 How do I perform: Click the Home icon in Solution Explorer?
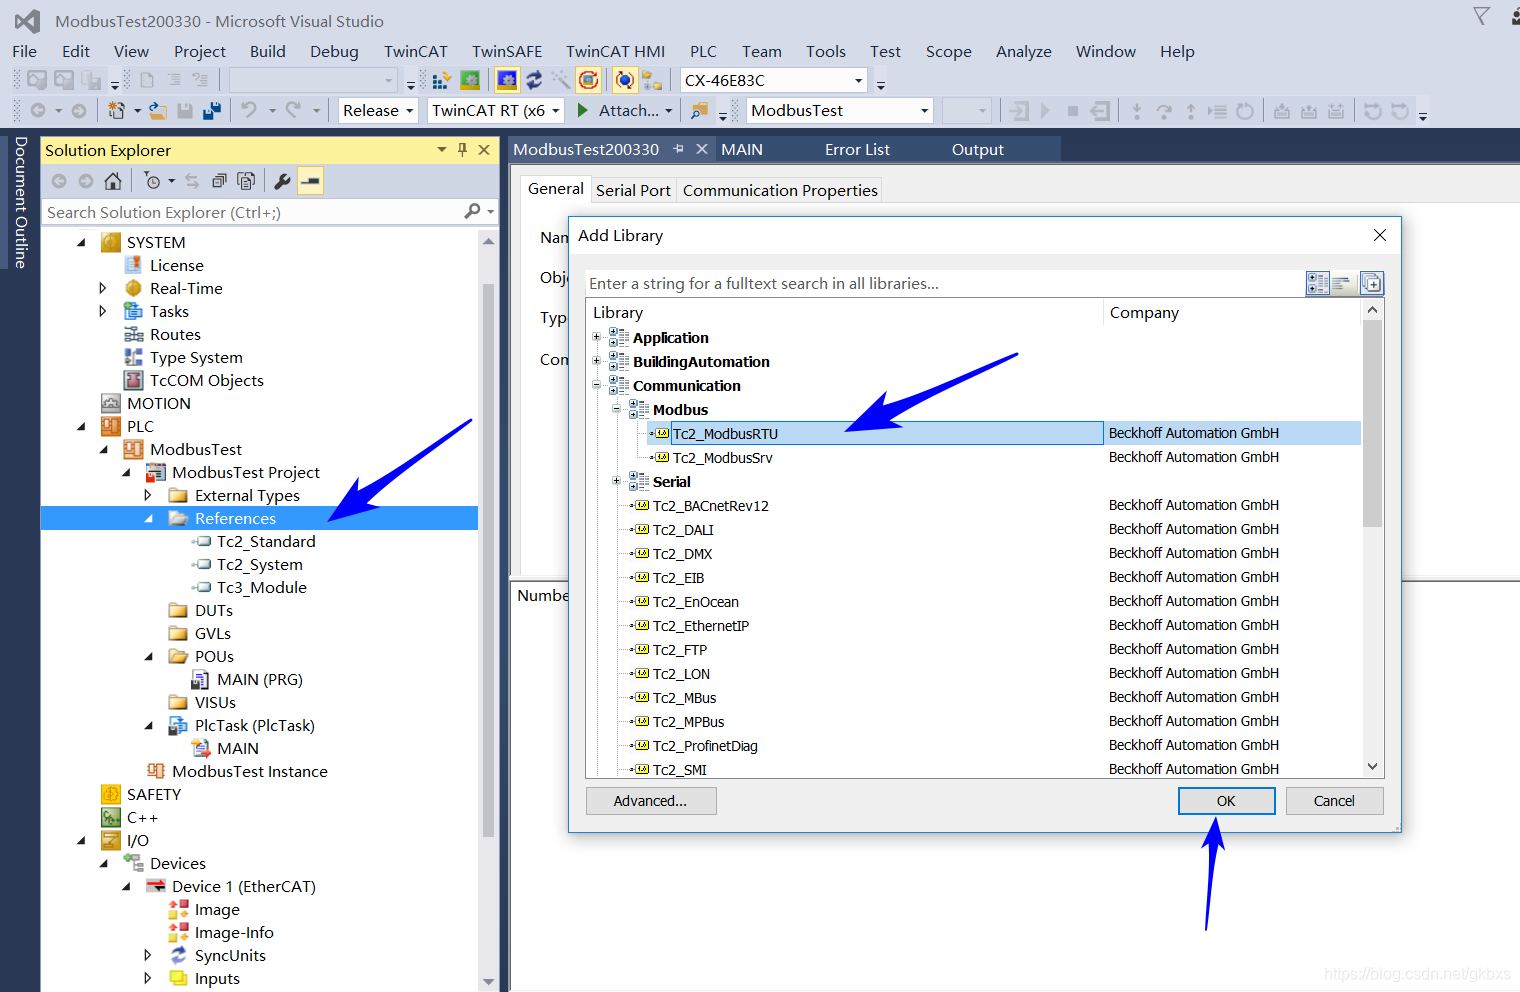[x=113, y=181]
